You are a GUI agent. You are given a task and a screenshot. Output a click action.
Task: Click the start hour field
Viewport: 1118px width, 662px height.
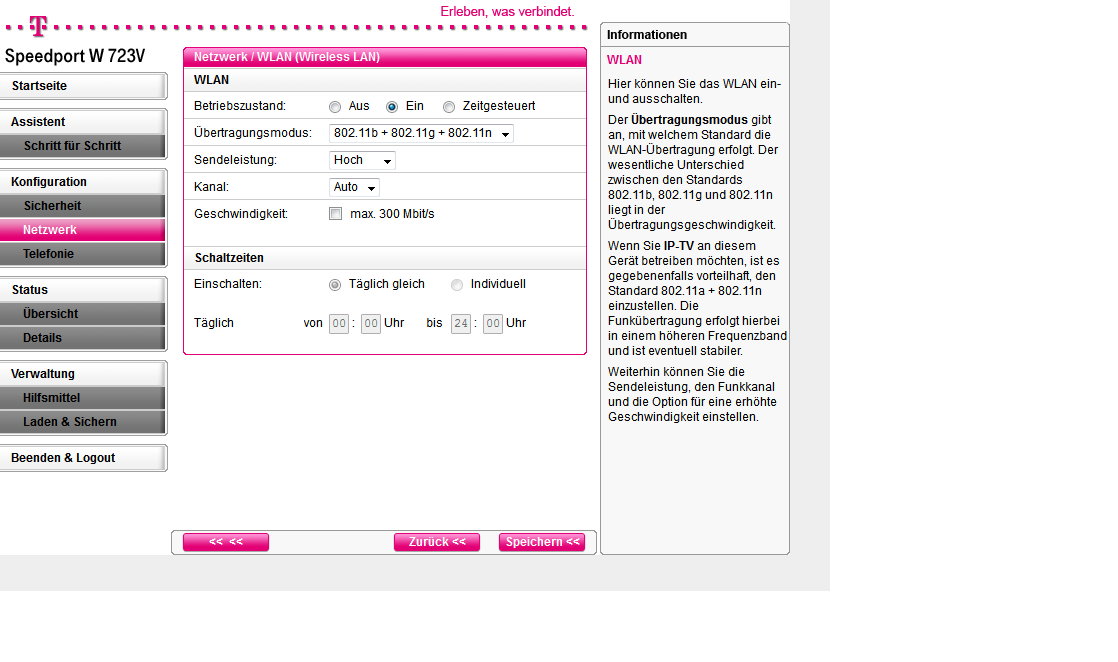(339, 323)
